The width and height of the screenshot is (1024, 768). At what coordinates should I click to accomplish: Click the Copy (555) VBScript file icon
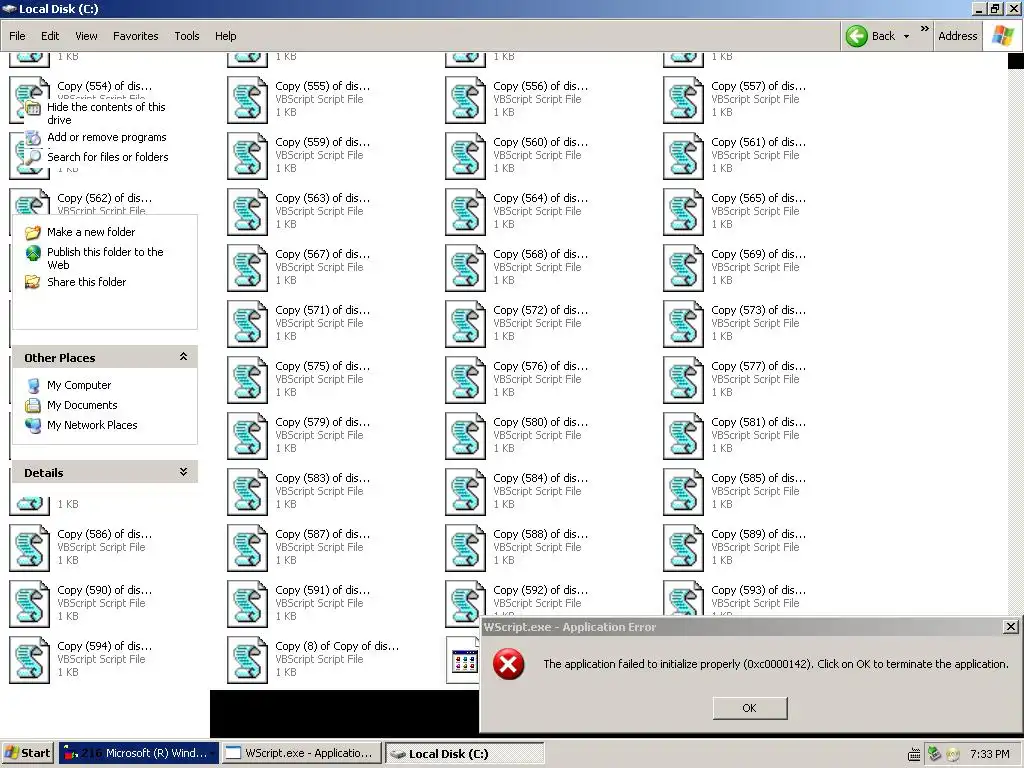(x=248, y=100)
